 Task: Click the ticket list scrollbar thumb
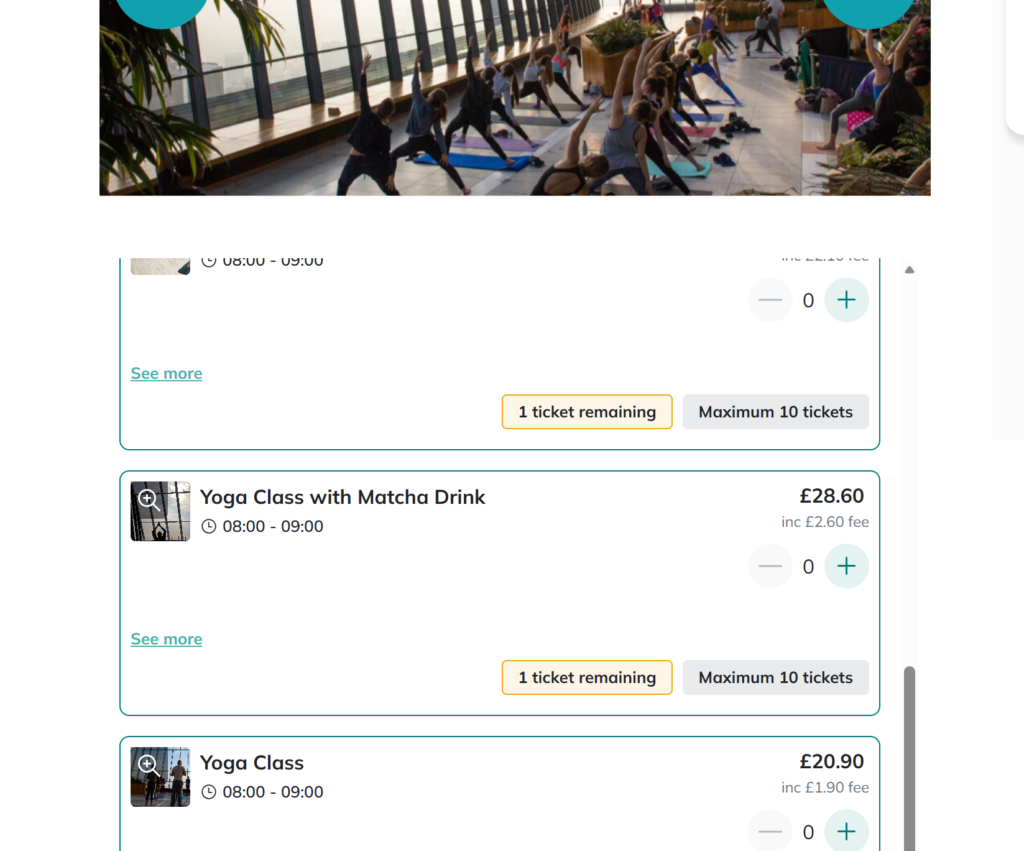pos(909,758)
